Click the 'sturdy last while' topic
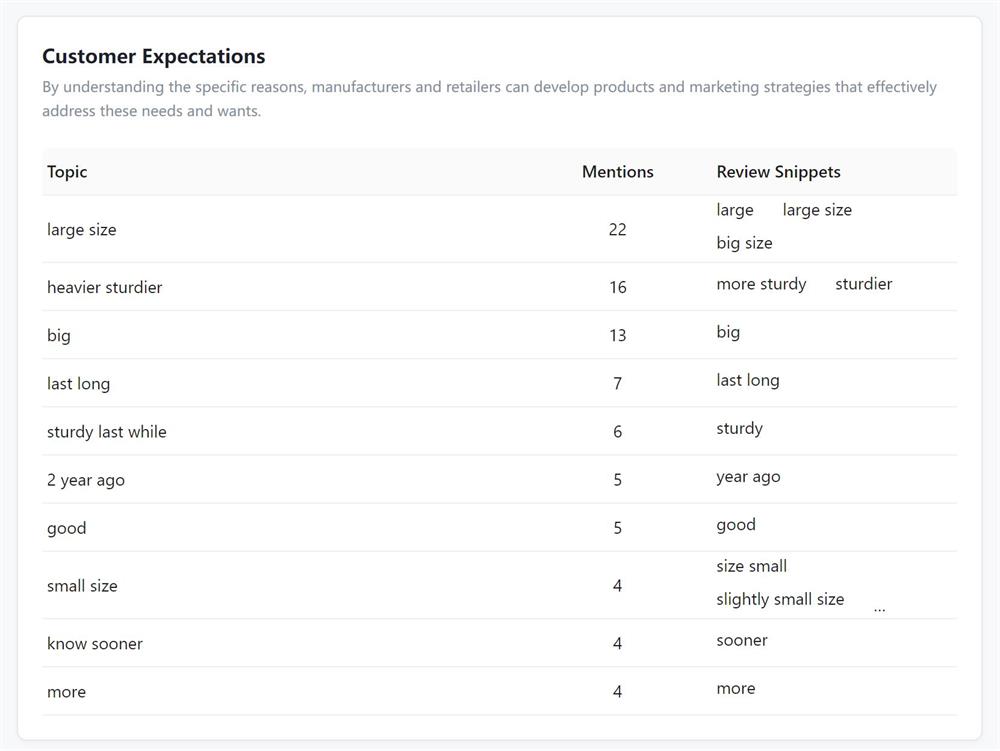This screenshot has width=1000, height=751. [107, 432]
